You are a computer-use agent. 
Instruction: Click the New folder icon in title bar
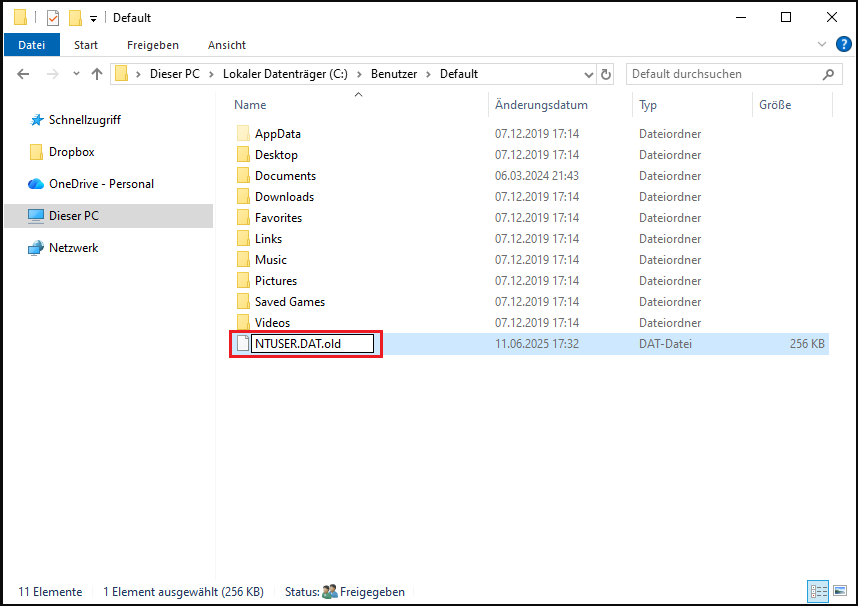[x=75, y=18]
